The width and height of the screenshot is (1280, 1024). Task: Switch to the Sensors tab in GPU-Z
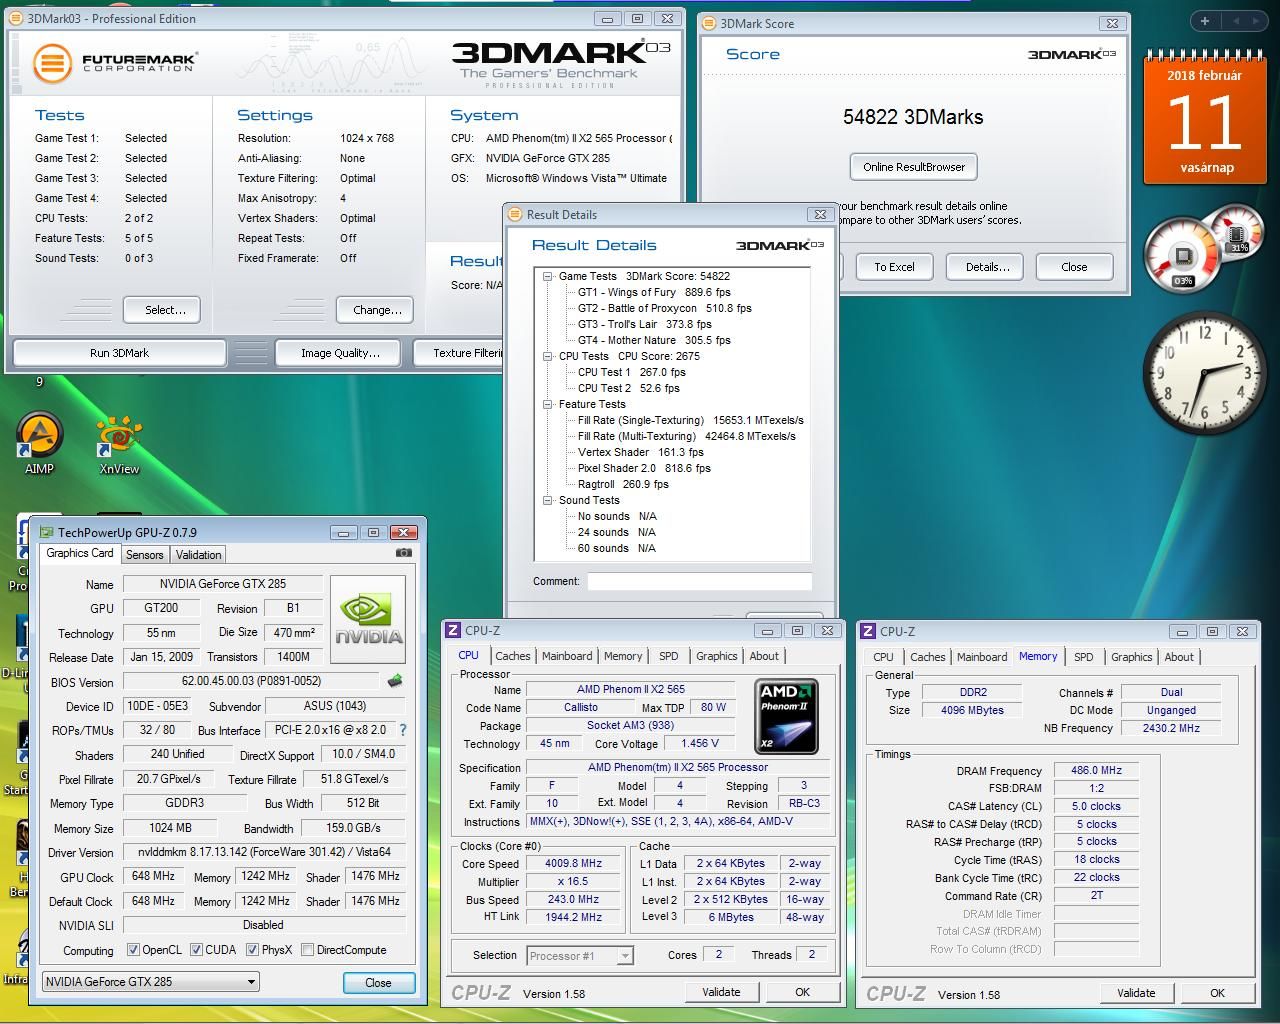coord(144,555)
